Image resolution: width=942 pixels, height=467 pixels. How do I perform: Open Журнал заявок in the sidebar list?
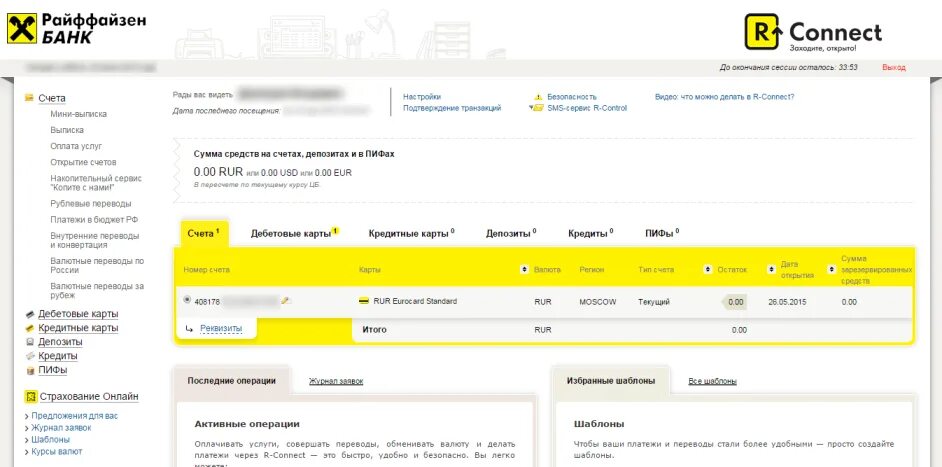click(x=61, y=428)
